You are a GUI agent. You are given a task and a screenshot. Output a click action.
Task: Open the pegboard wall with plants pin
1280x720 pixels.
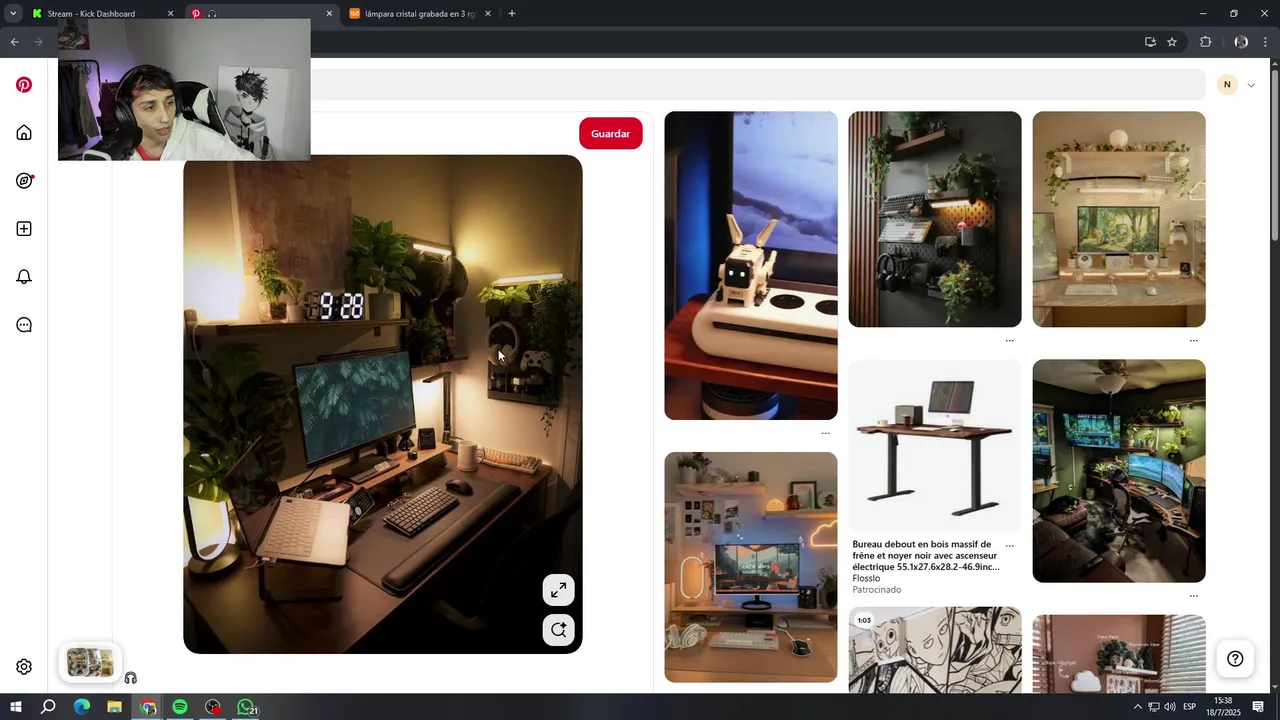(x=935, y=219)
